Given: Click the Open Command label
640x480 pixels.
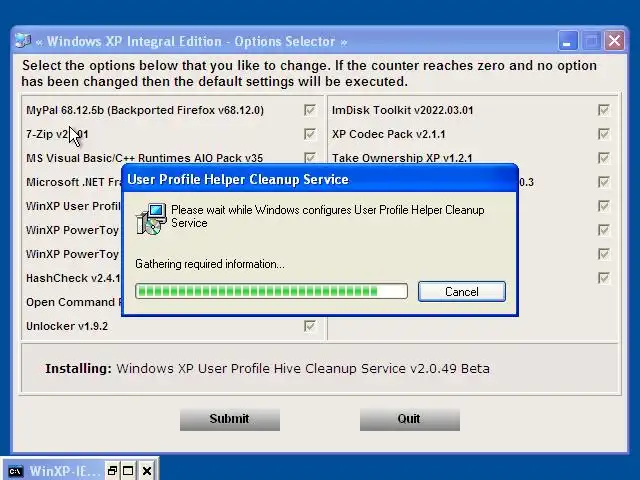Looking at the screenshot, I should tap(73, 302).
